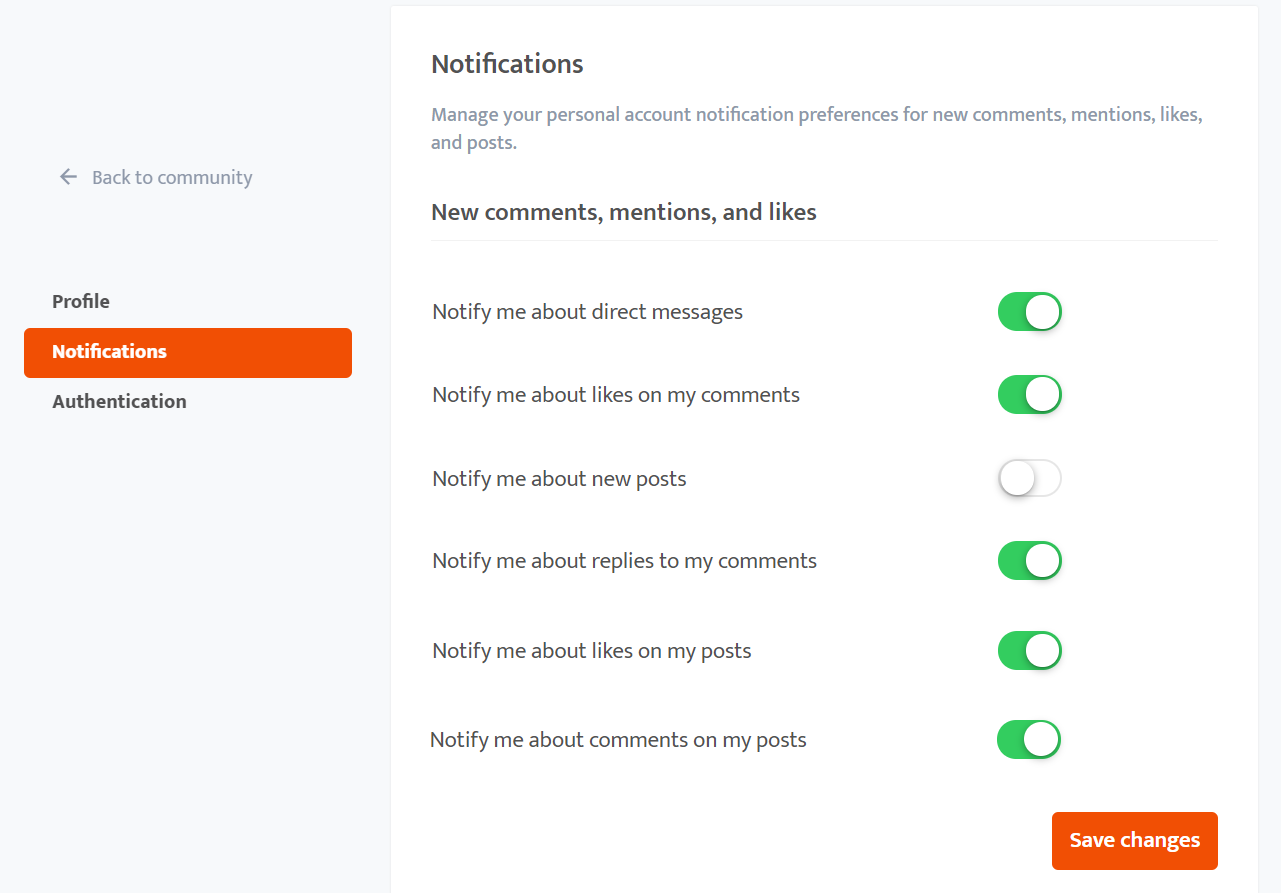Click the "New comments, mentions, and likes" heading
This screenshot has height=893, width=1281.
pos(623,212)
